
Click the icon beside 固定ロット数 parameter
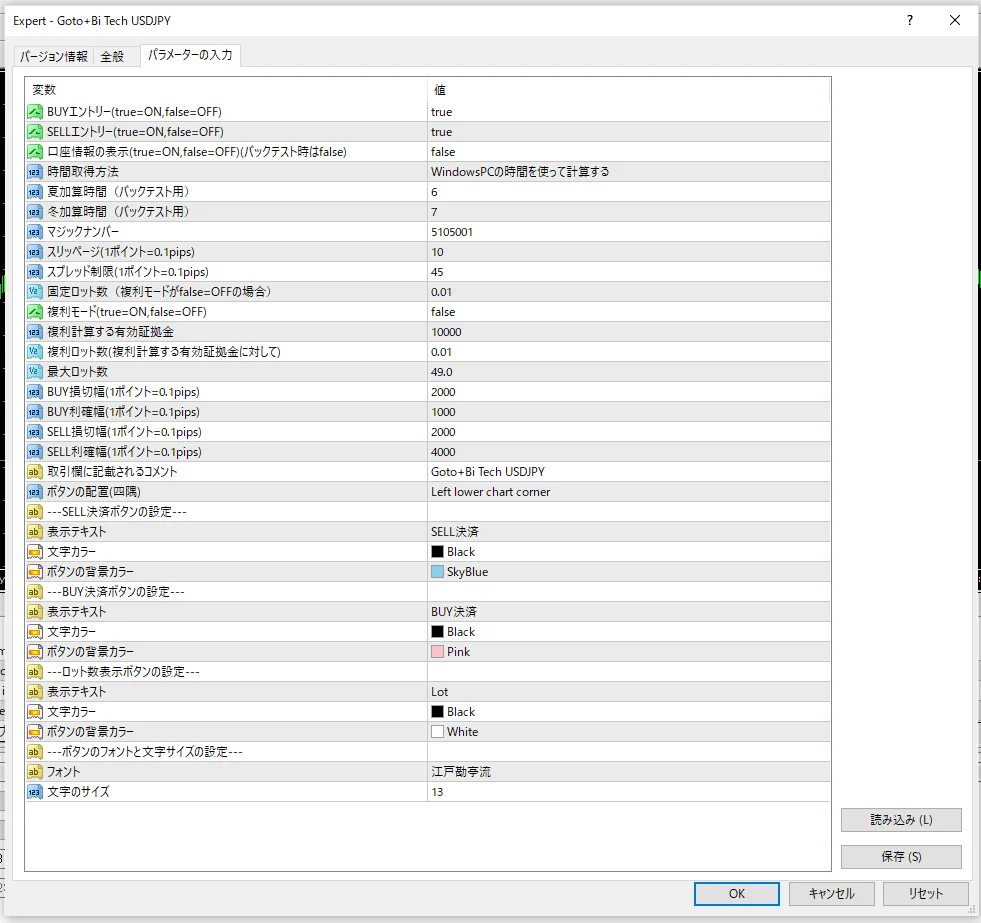[35, 292]
